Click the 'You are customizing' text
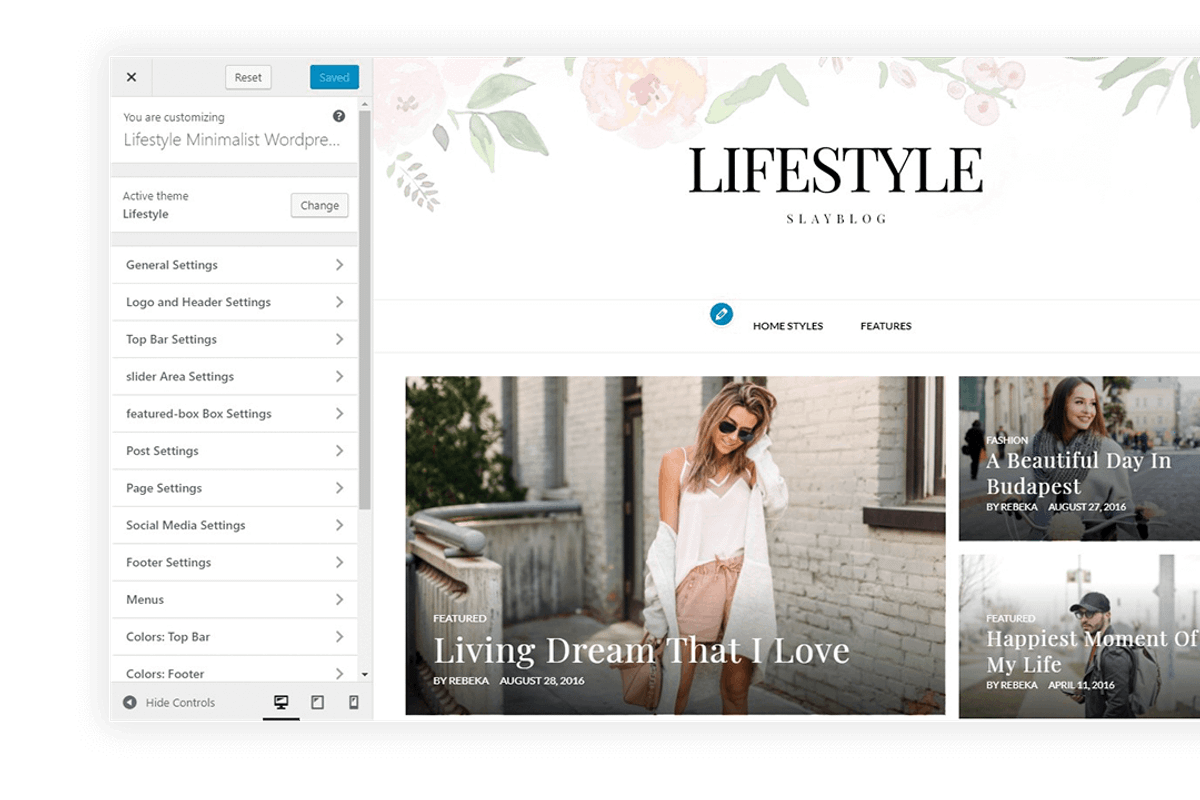Viewport: 1200px width, 800px height. coord(174,117)
